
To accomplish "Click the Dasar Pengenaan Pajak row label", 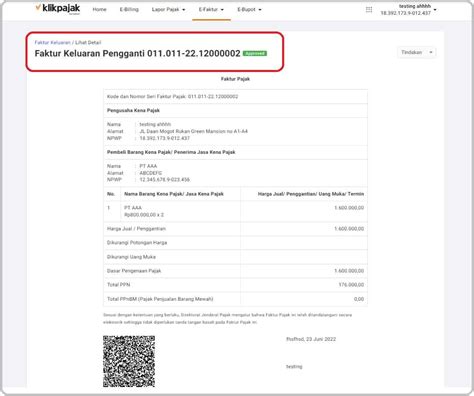I will coord(134,271).
